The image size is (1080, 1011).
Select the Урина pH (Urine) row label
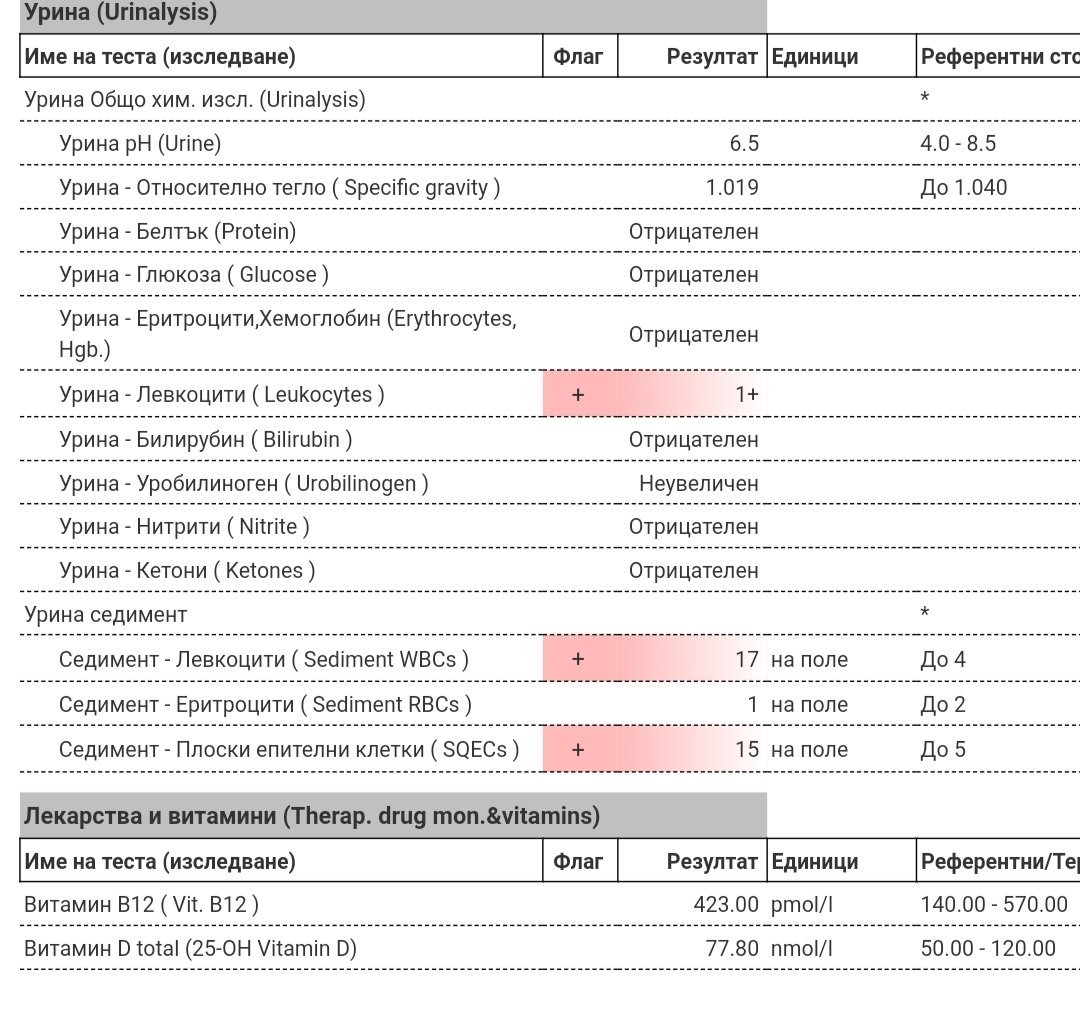(x=140, y=143)
